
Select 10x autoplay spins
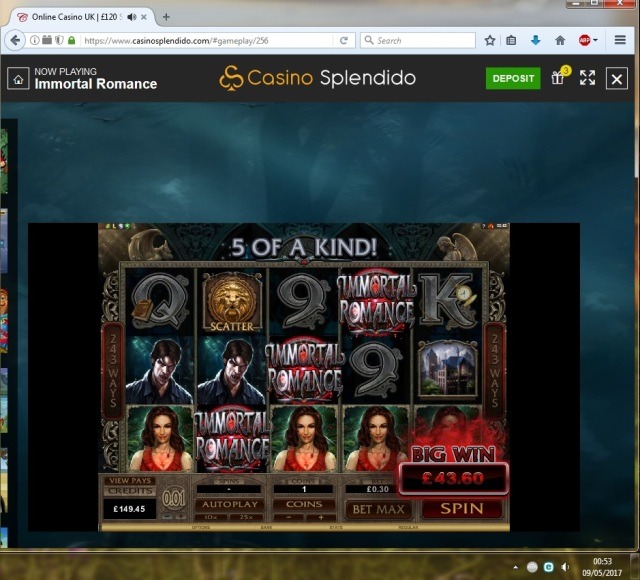click(211, 517)
